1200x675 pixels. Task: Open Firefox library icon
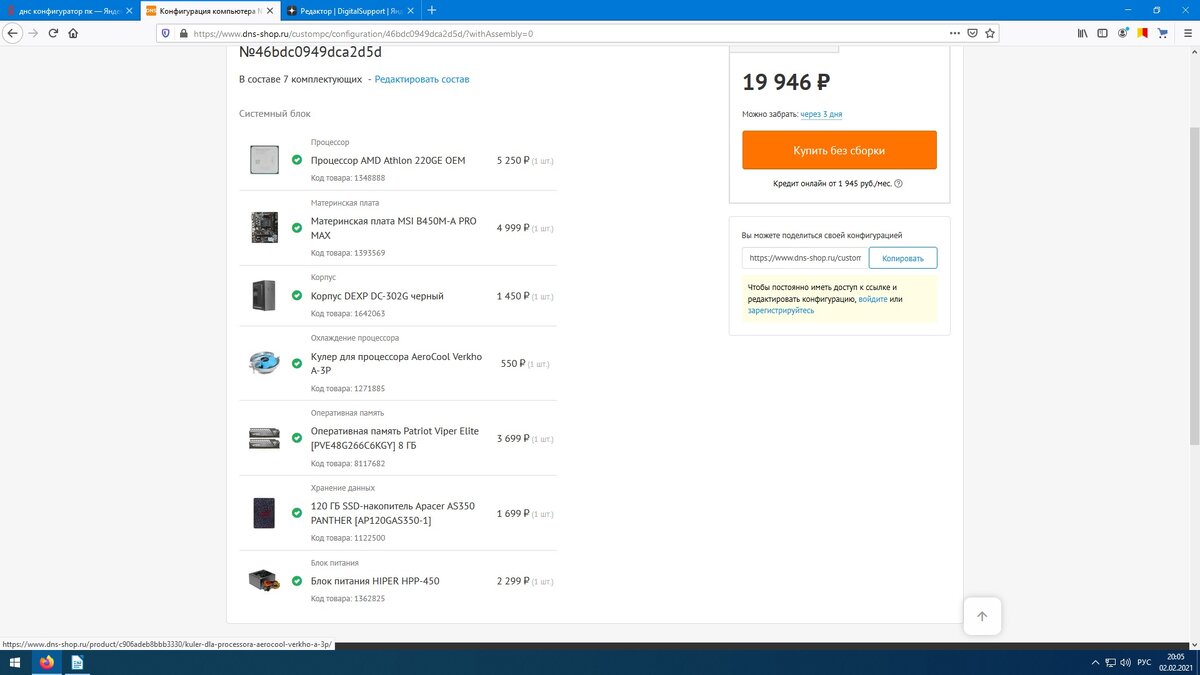(1082, 33)
